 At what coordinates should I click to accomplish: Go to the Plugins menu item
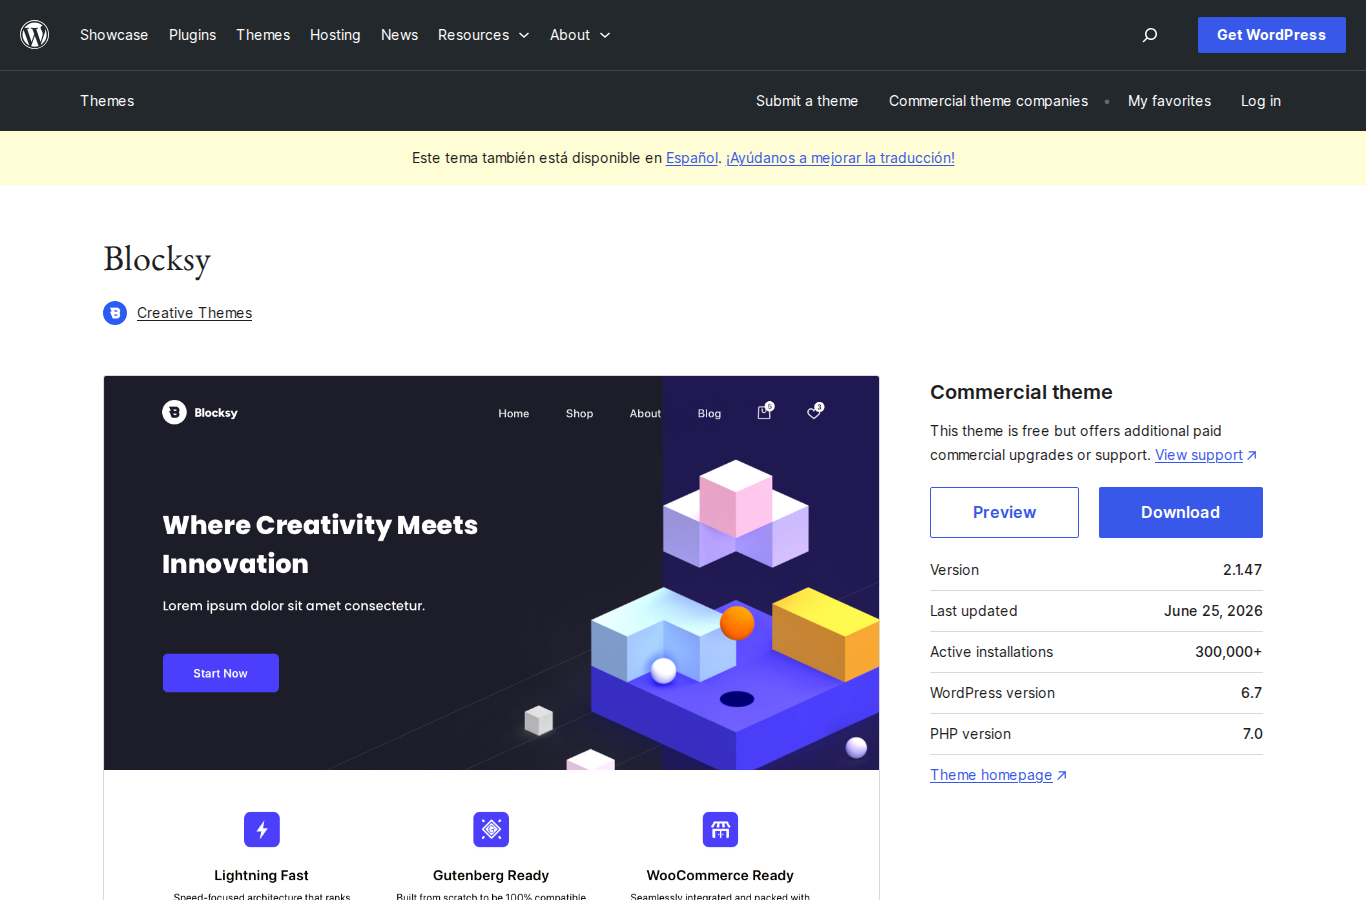pyautogui.click(x=192, y=35)
